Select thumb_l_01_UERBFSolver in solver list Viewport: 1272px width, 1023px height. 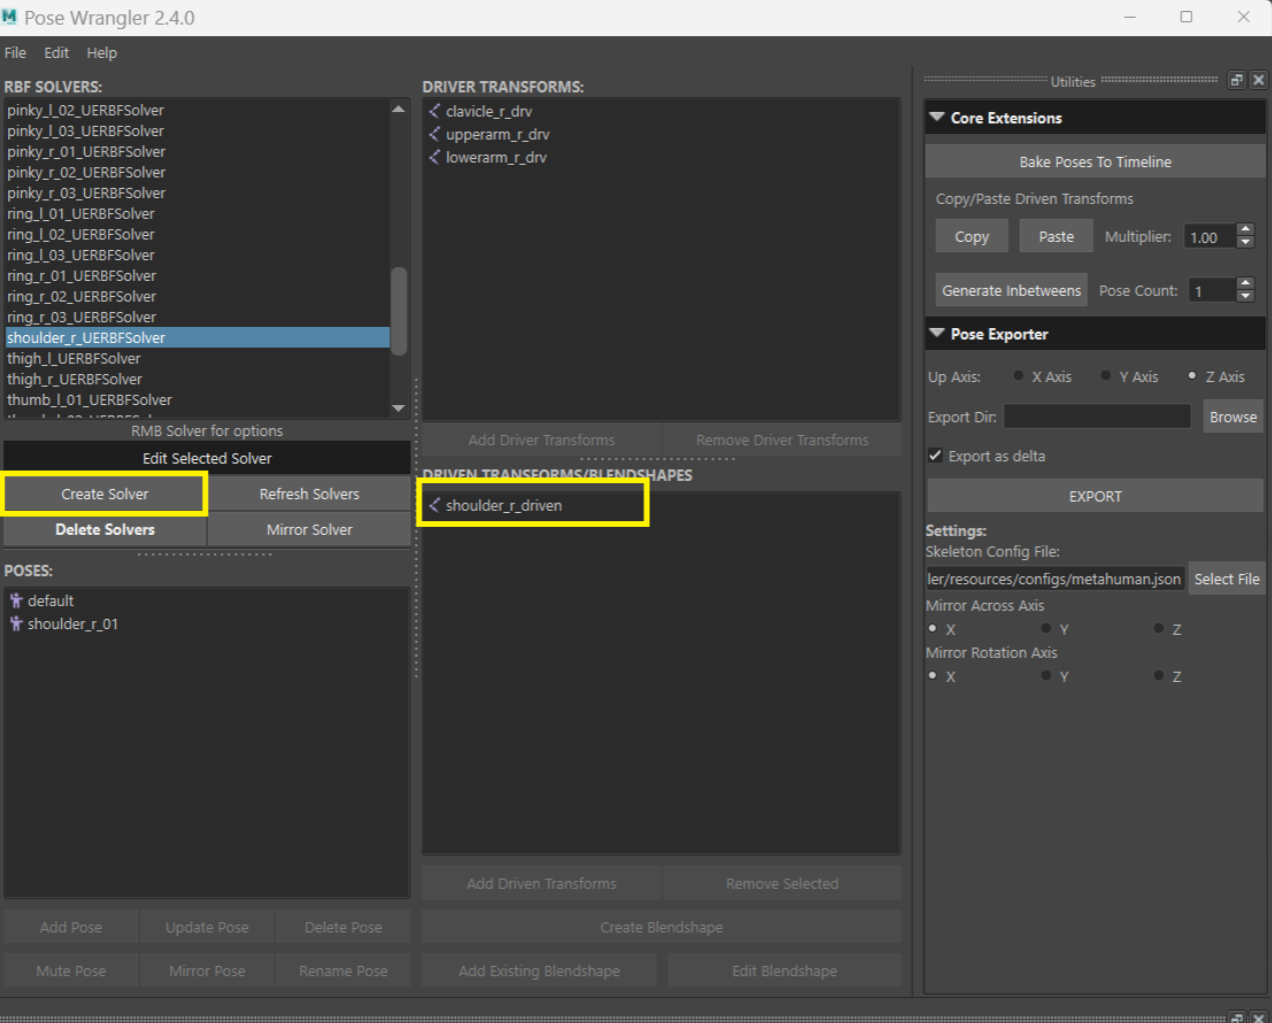point(197,400)
